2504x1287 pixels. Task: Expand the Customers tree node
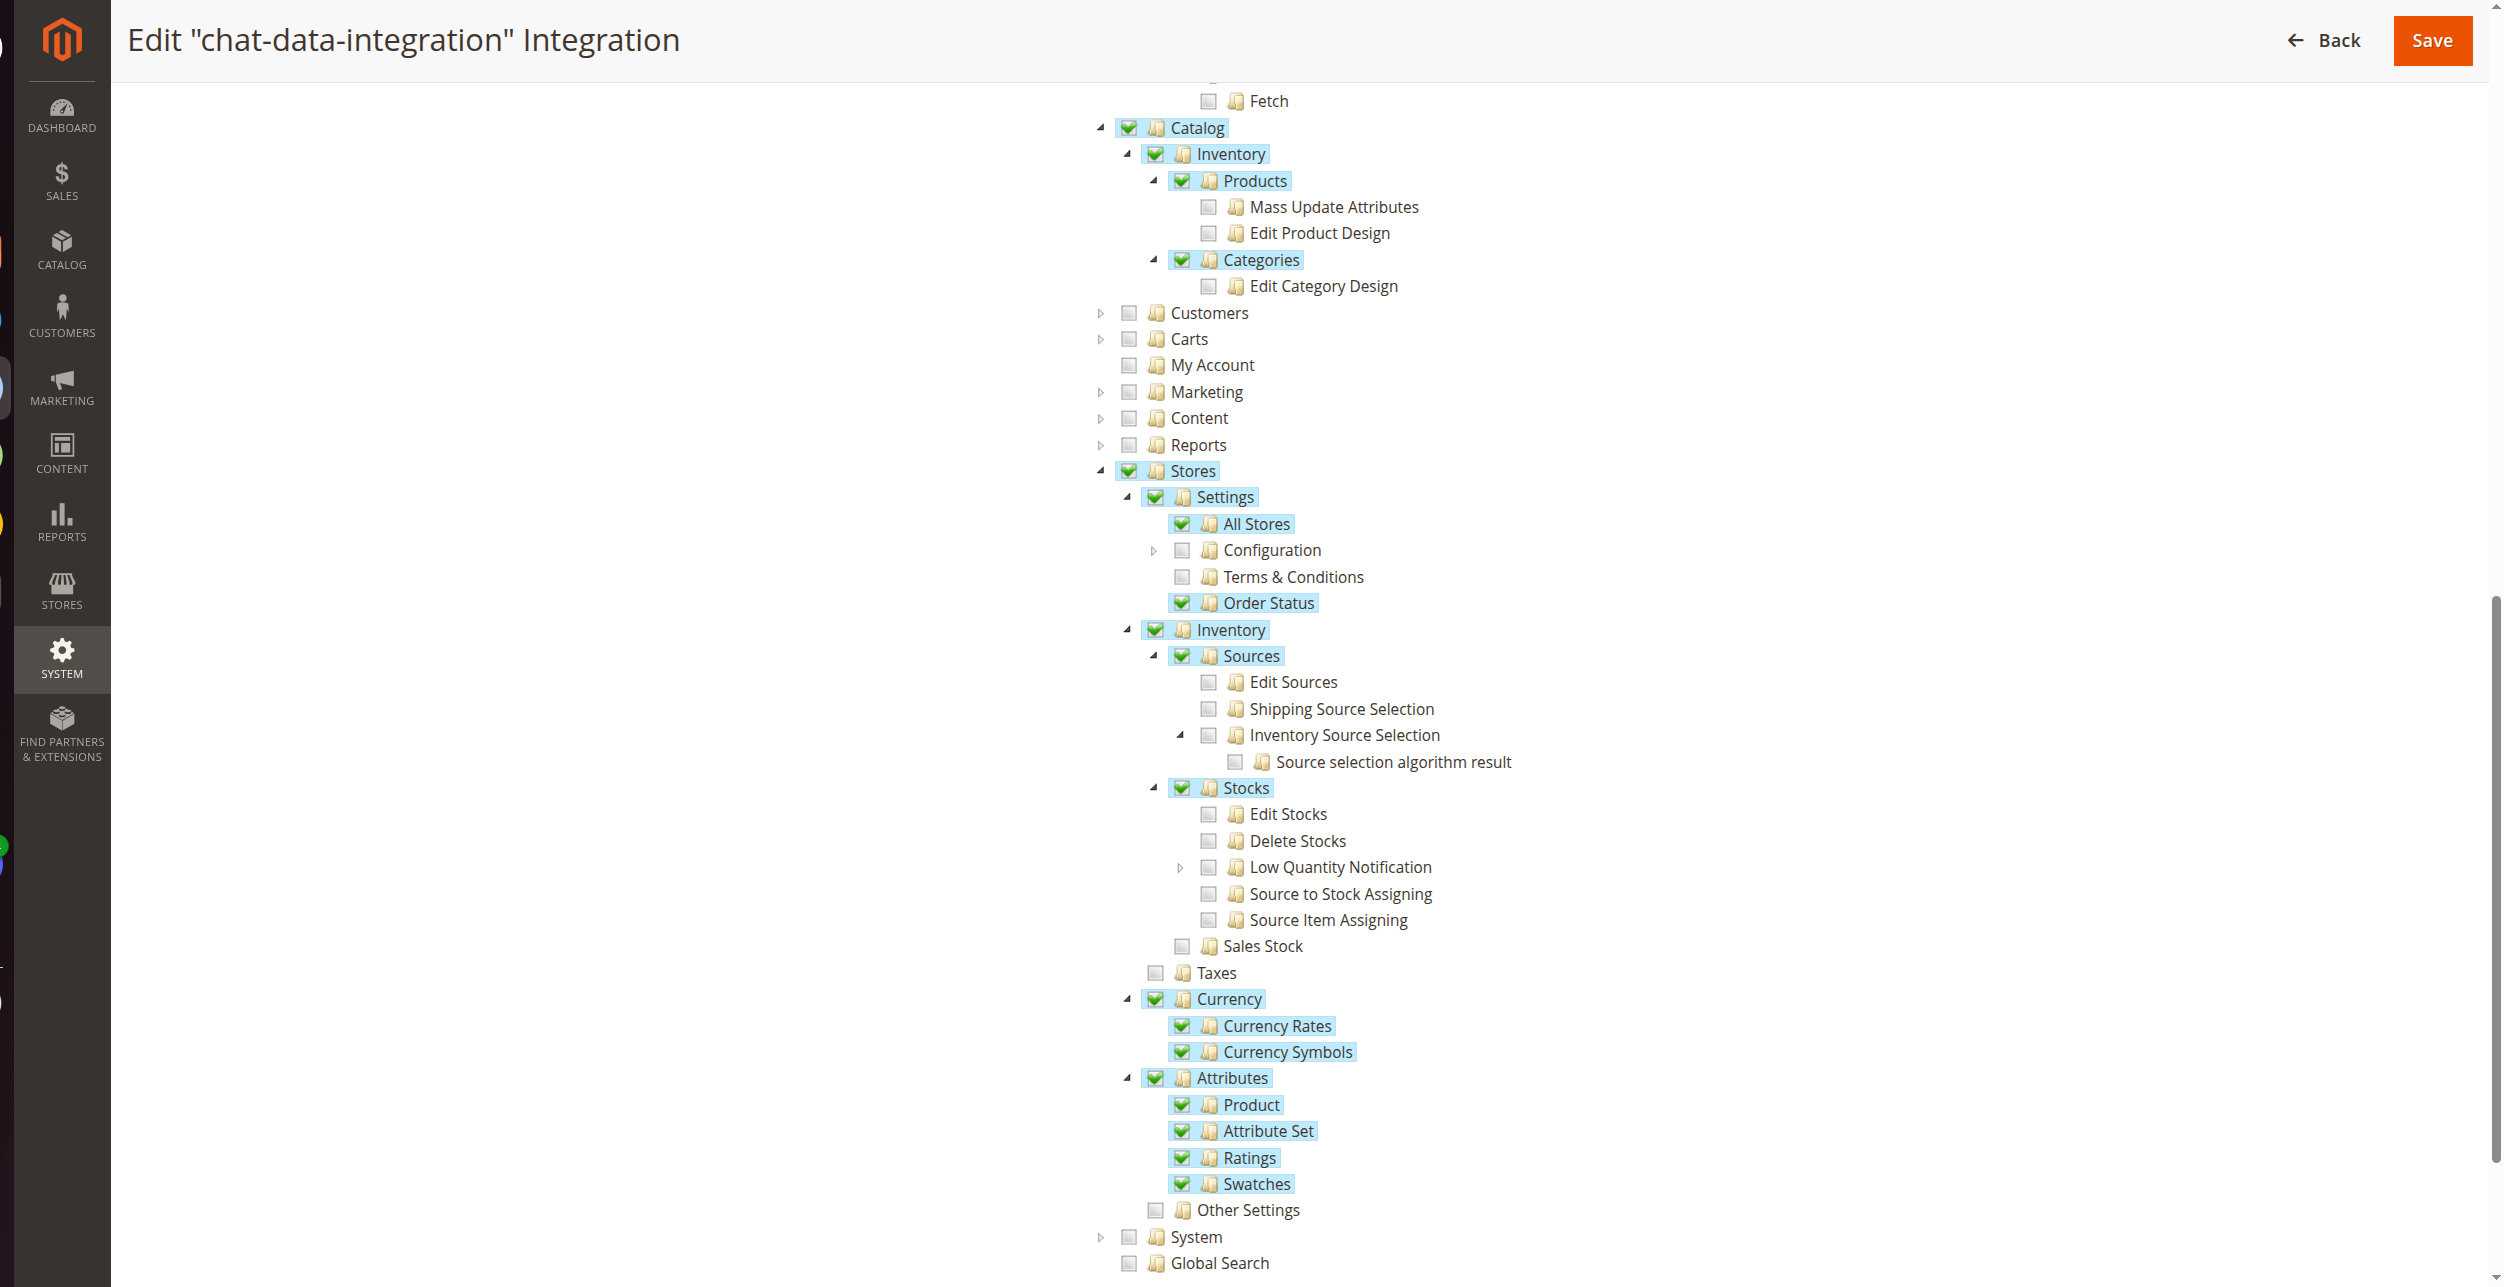1101,313
